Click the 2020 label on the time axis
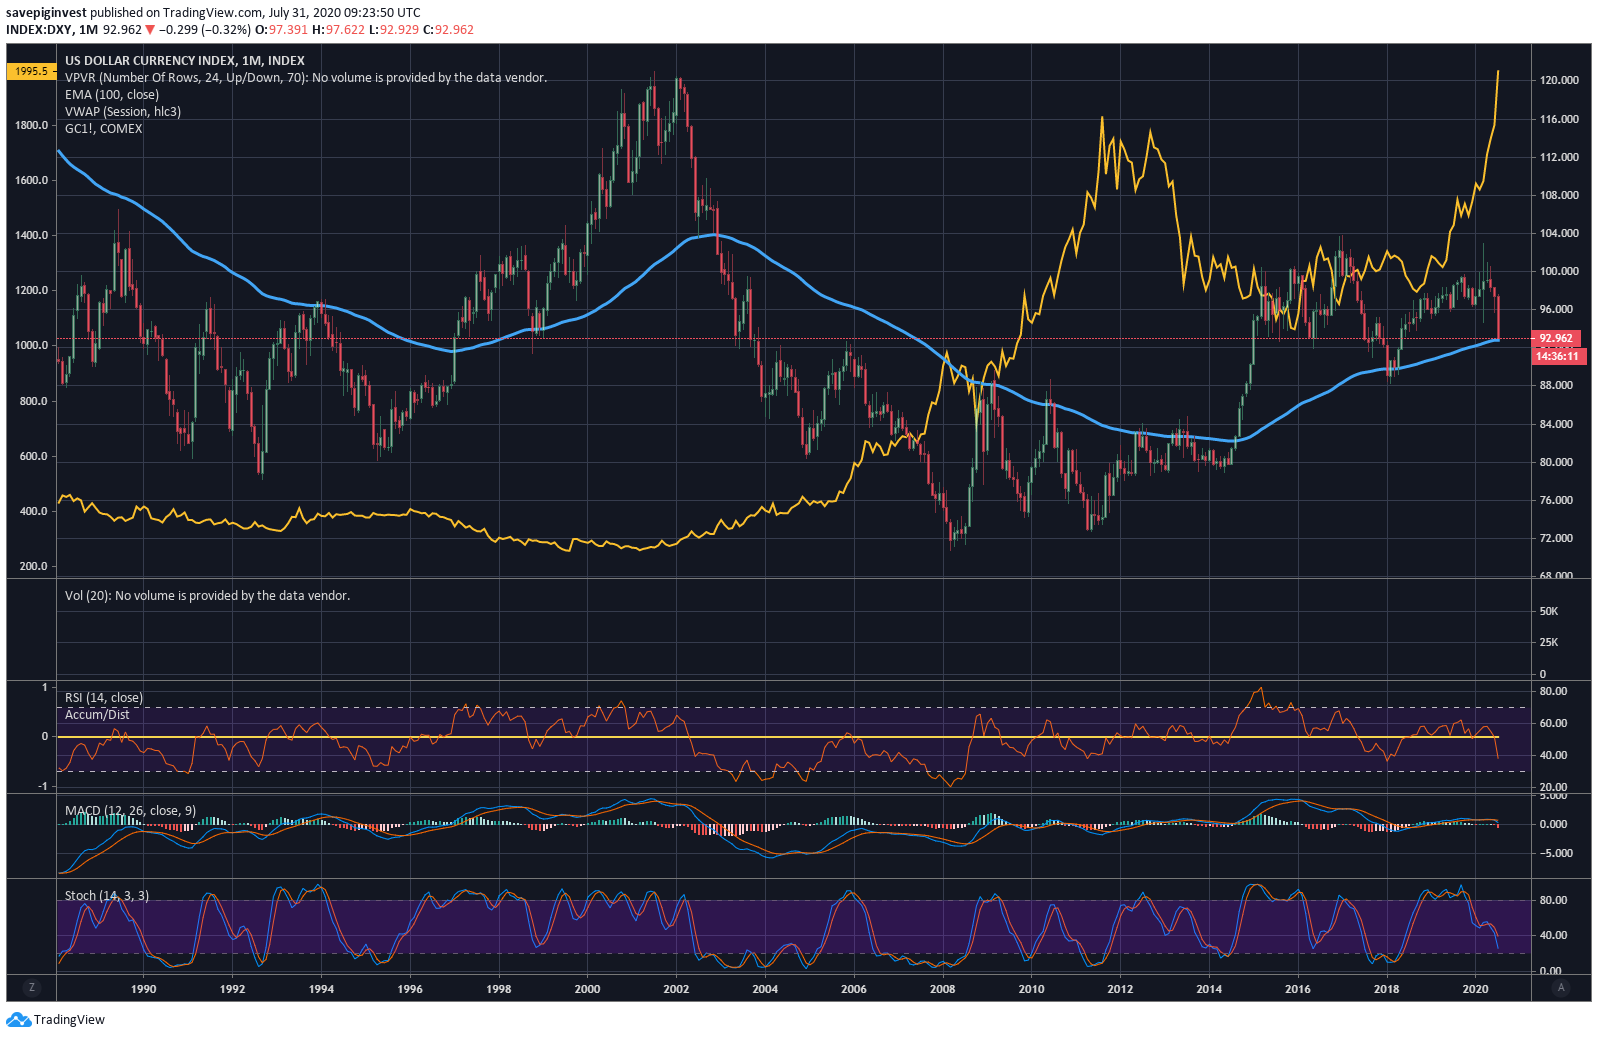1598x1038 pixels. (x=1475, y=989)
